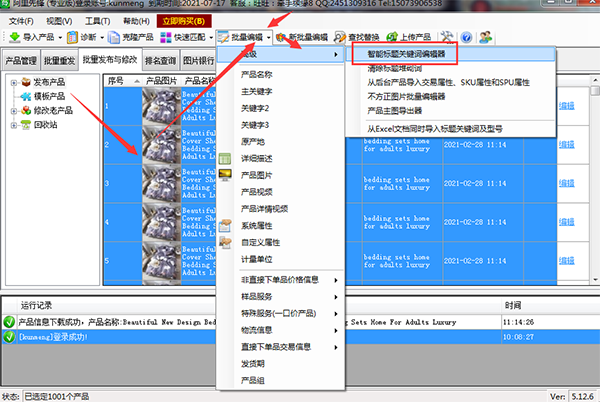600x402 pixels.
Task: Select the 原产地 menu entry
Action: click(x=253, y=142)
